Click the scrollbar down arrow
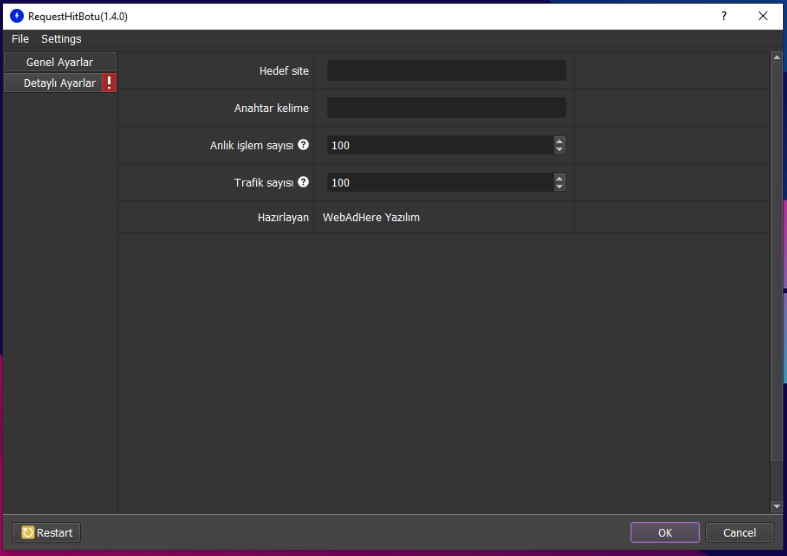Image resolution: width=787 pixels, height=556 pixels. pyautogui.click(x=776, y=507)
